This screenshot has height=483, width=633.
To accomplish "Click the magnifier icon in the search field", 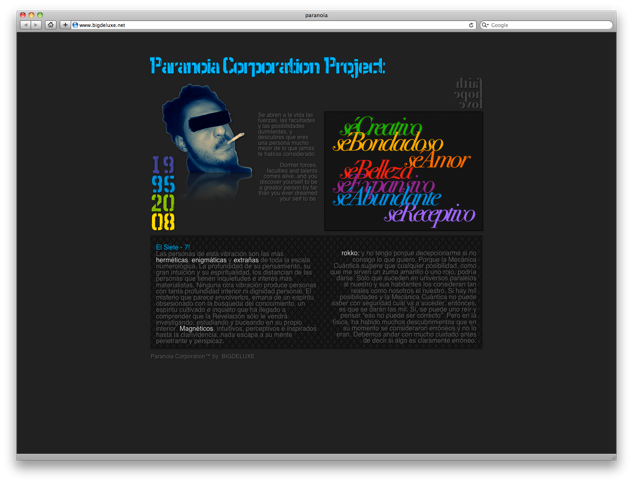I will [486, 24].
